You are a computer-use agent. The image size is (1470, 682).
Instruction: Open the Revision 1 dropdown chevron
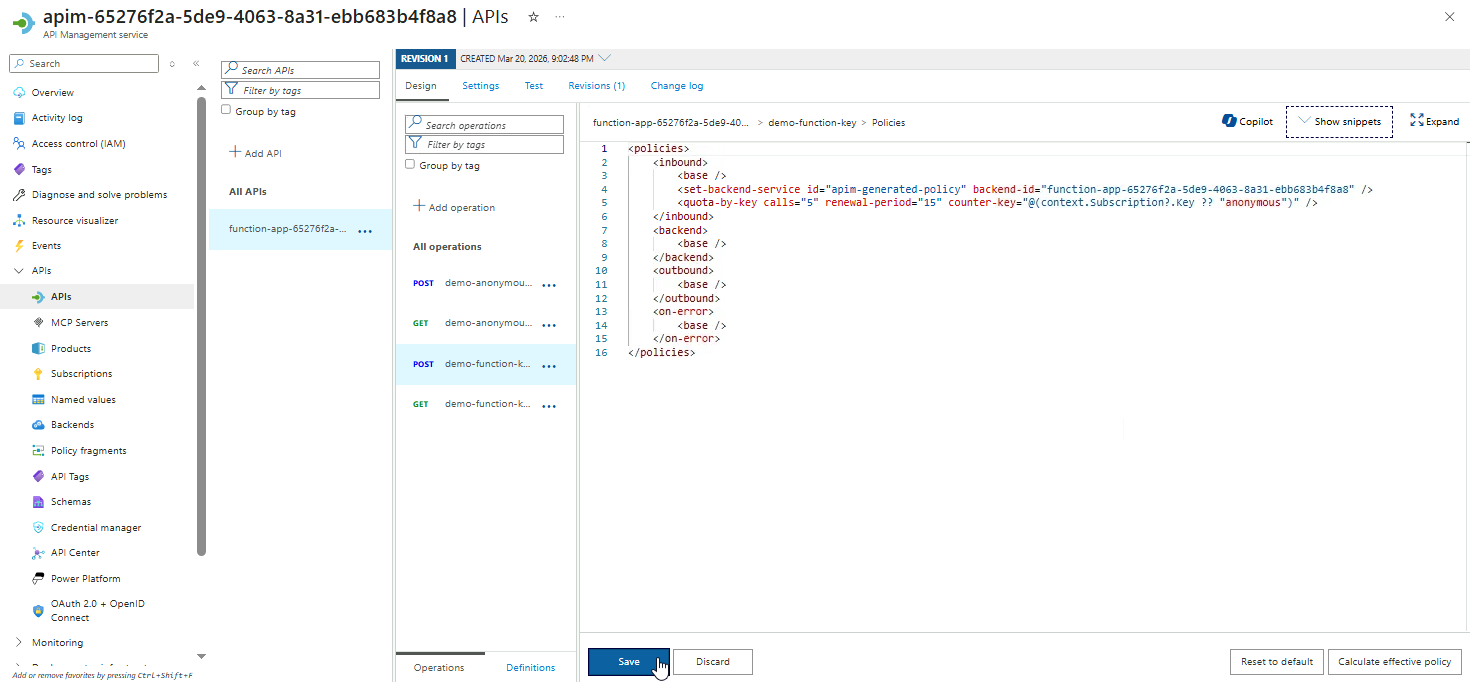point(604,58)
